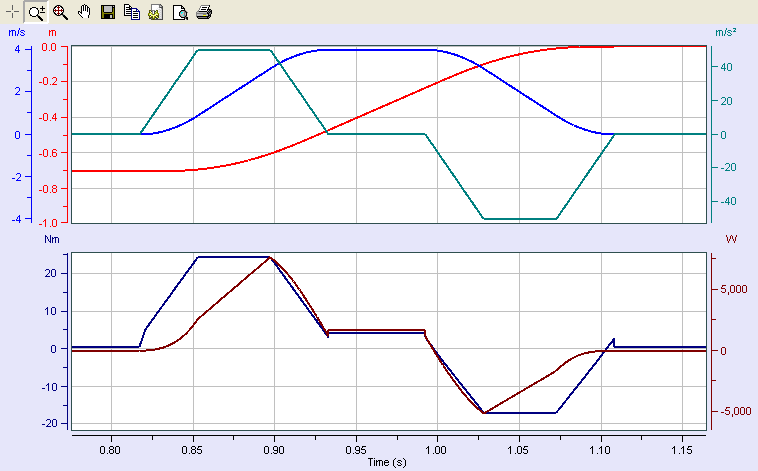Click the zoom-to-fit red target magnifier

point(60,12)
